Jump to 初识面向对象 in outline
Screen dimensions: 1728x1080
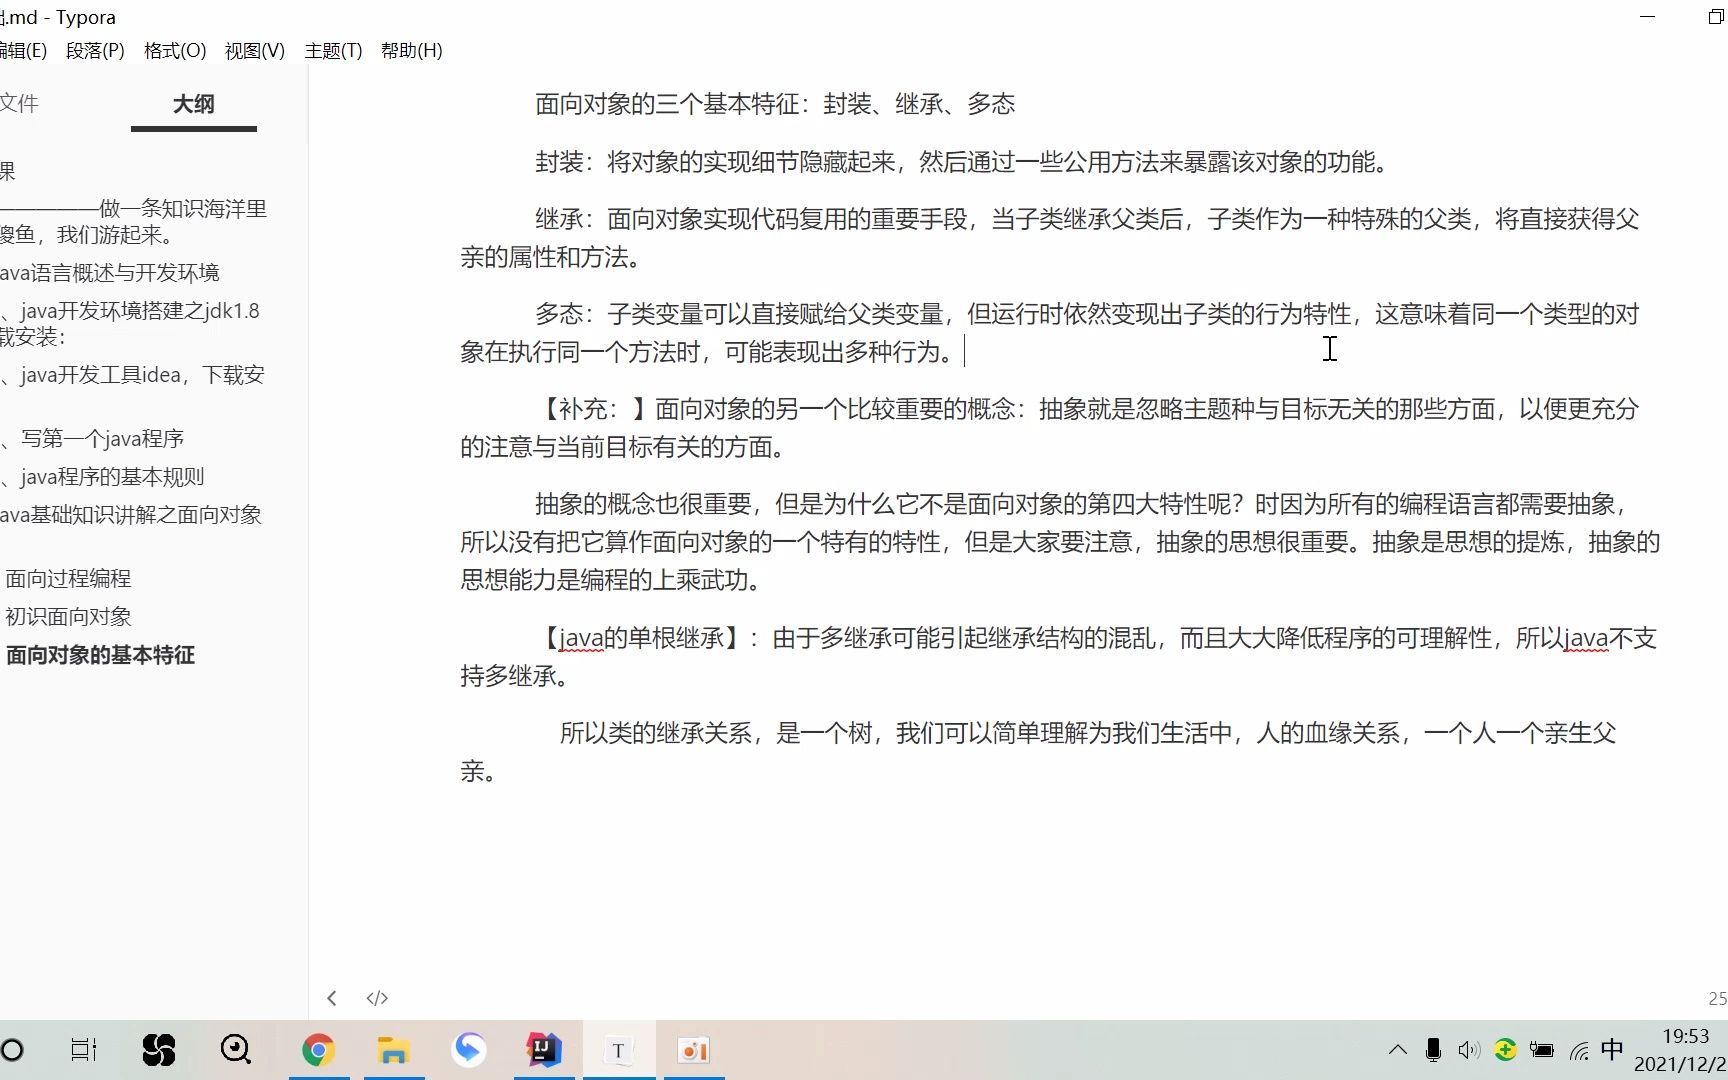tap(67, 616)
